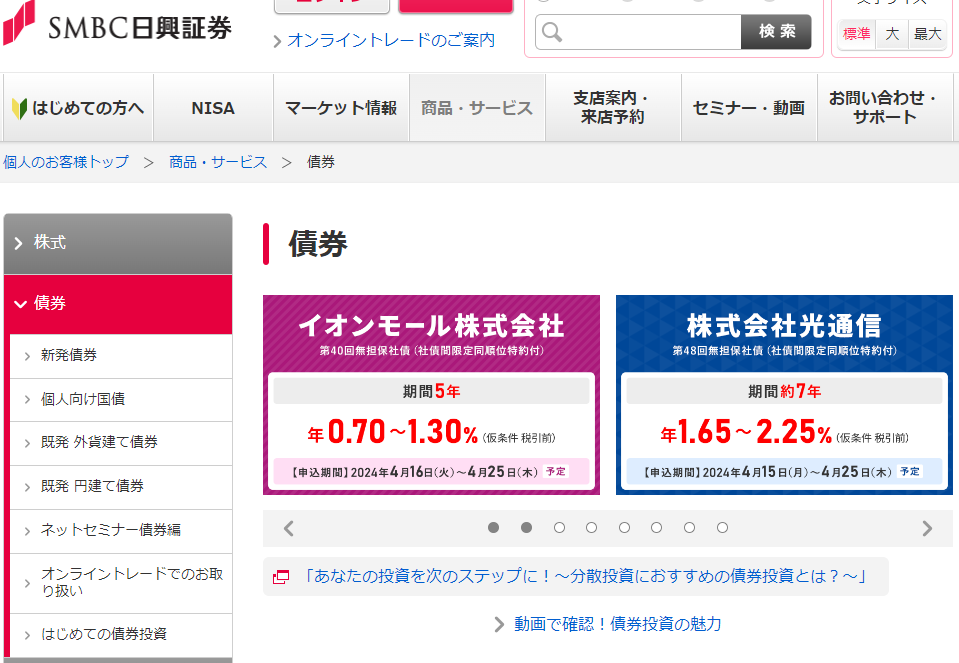
Task: Open 動画で確認！債券投資の魅力 link
Action: pos(618,624)
